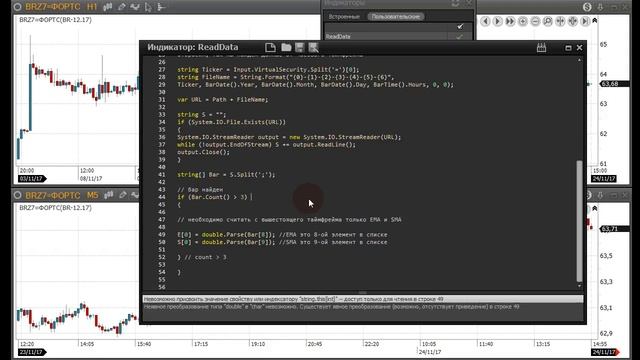
Task: Click the code editor vertical scrollbar thumb
Action: tap(579, 221)
